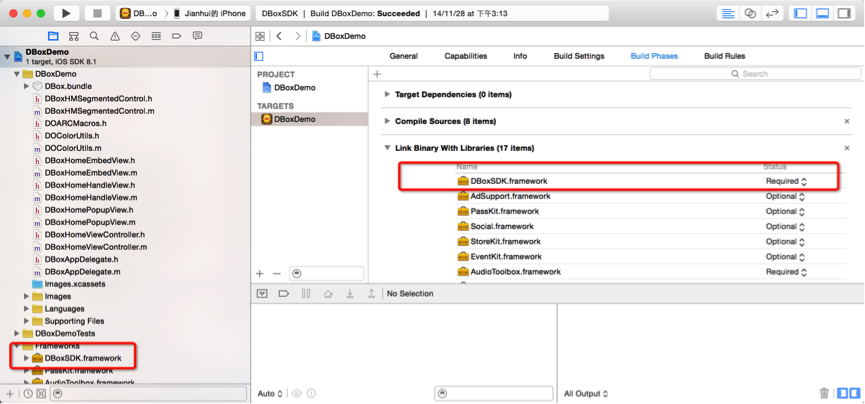The width and height of the screenshot is (865, 404).
Task: Open the Report navigator speech bubble icon
Action: (197, 36)
